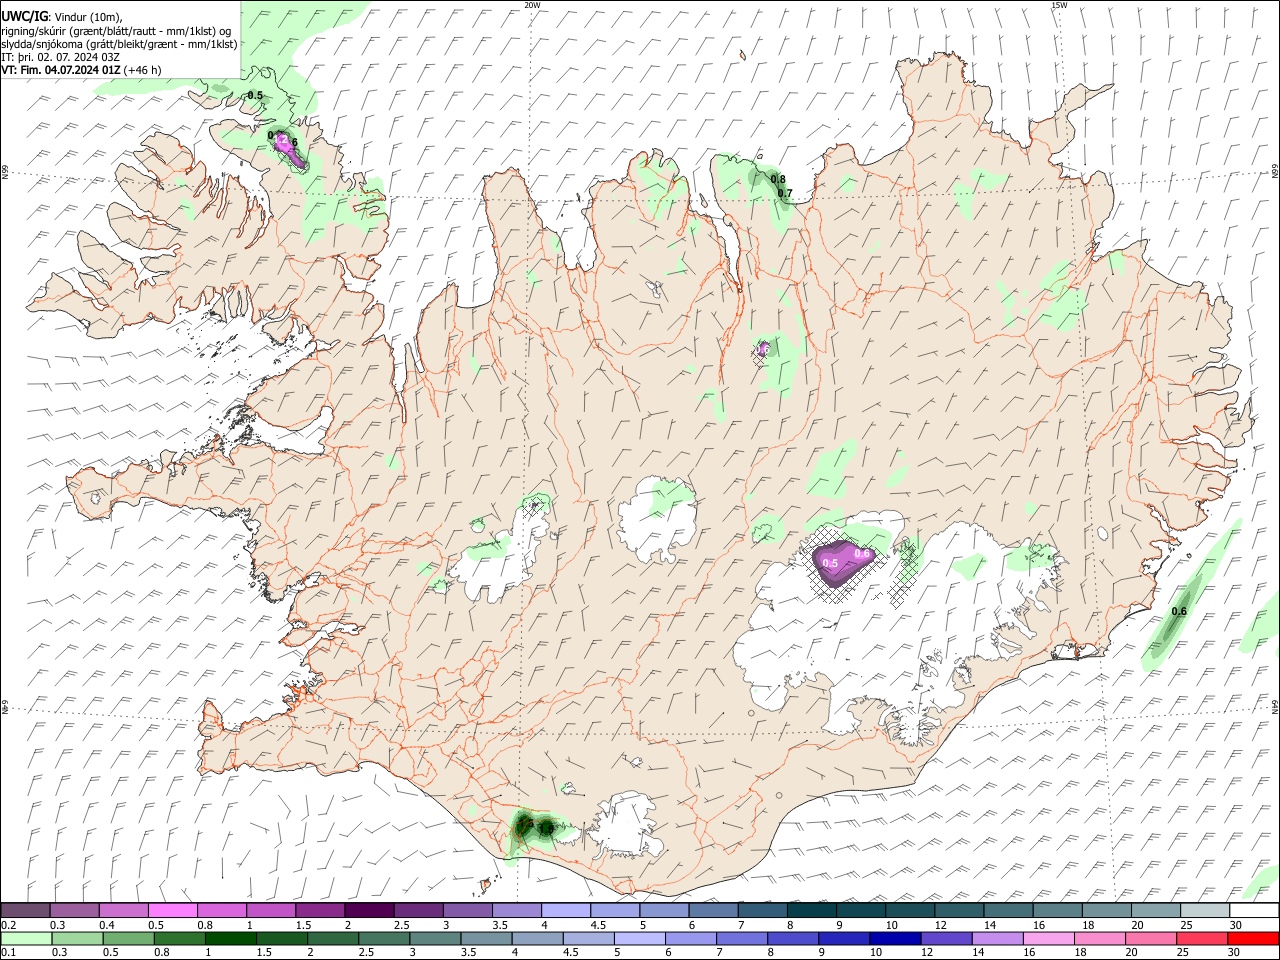Click the white 0.5 label inside the purple glacier patch
This screenshot has height=960, width=1280.
[x=830, y=563]
